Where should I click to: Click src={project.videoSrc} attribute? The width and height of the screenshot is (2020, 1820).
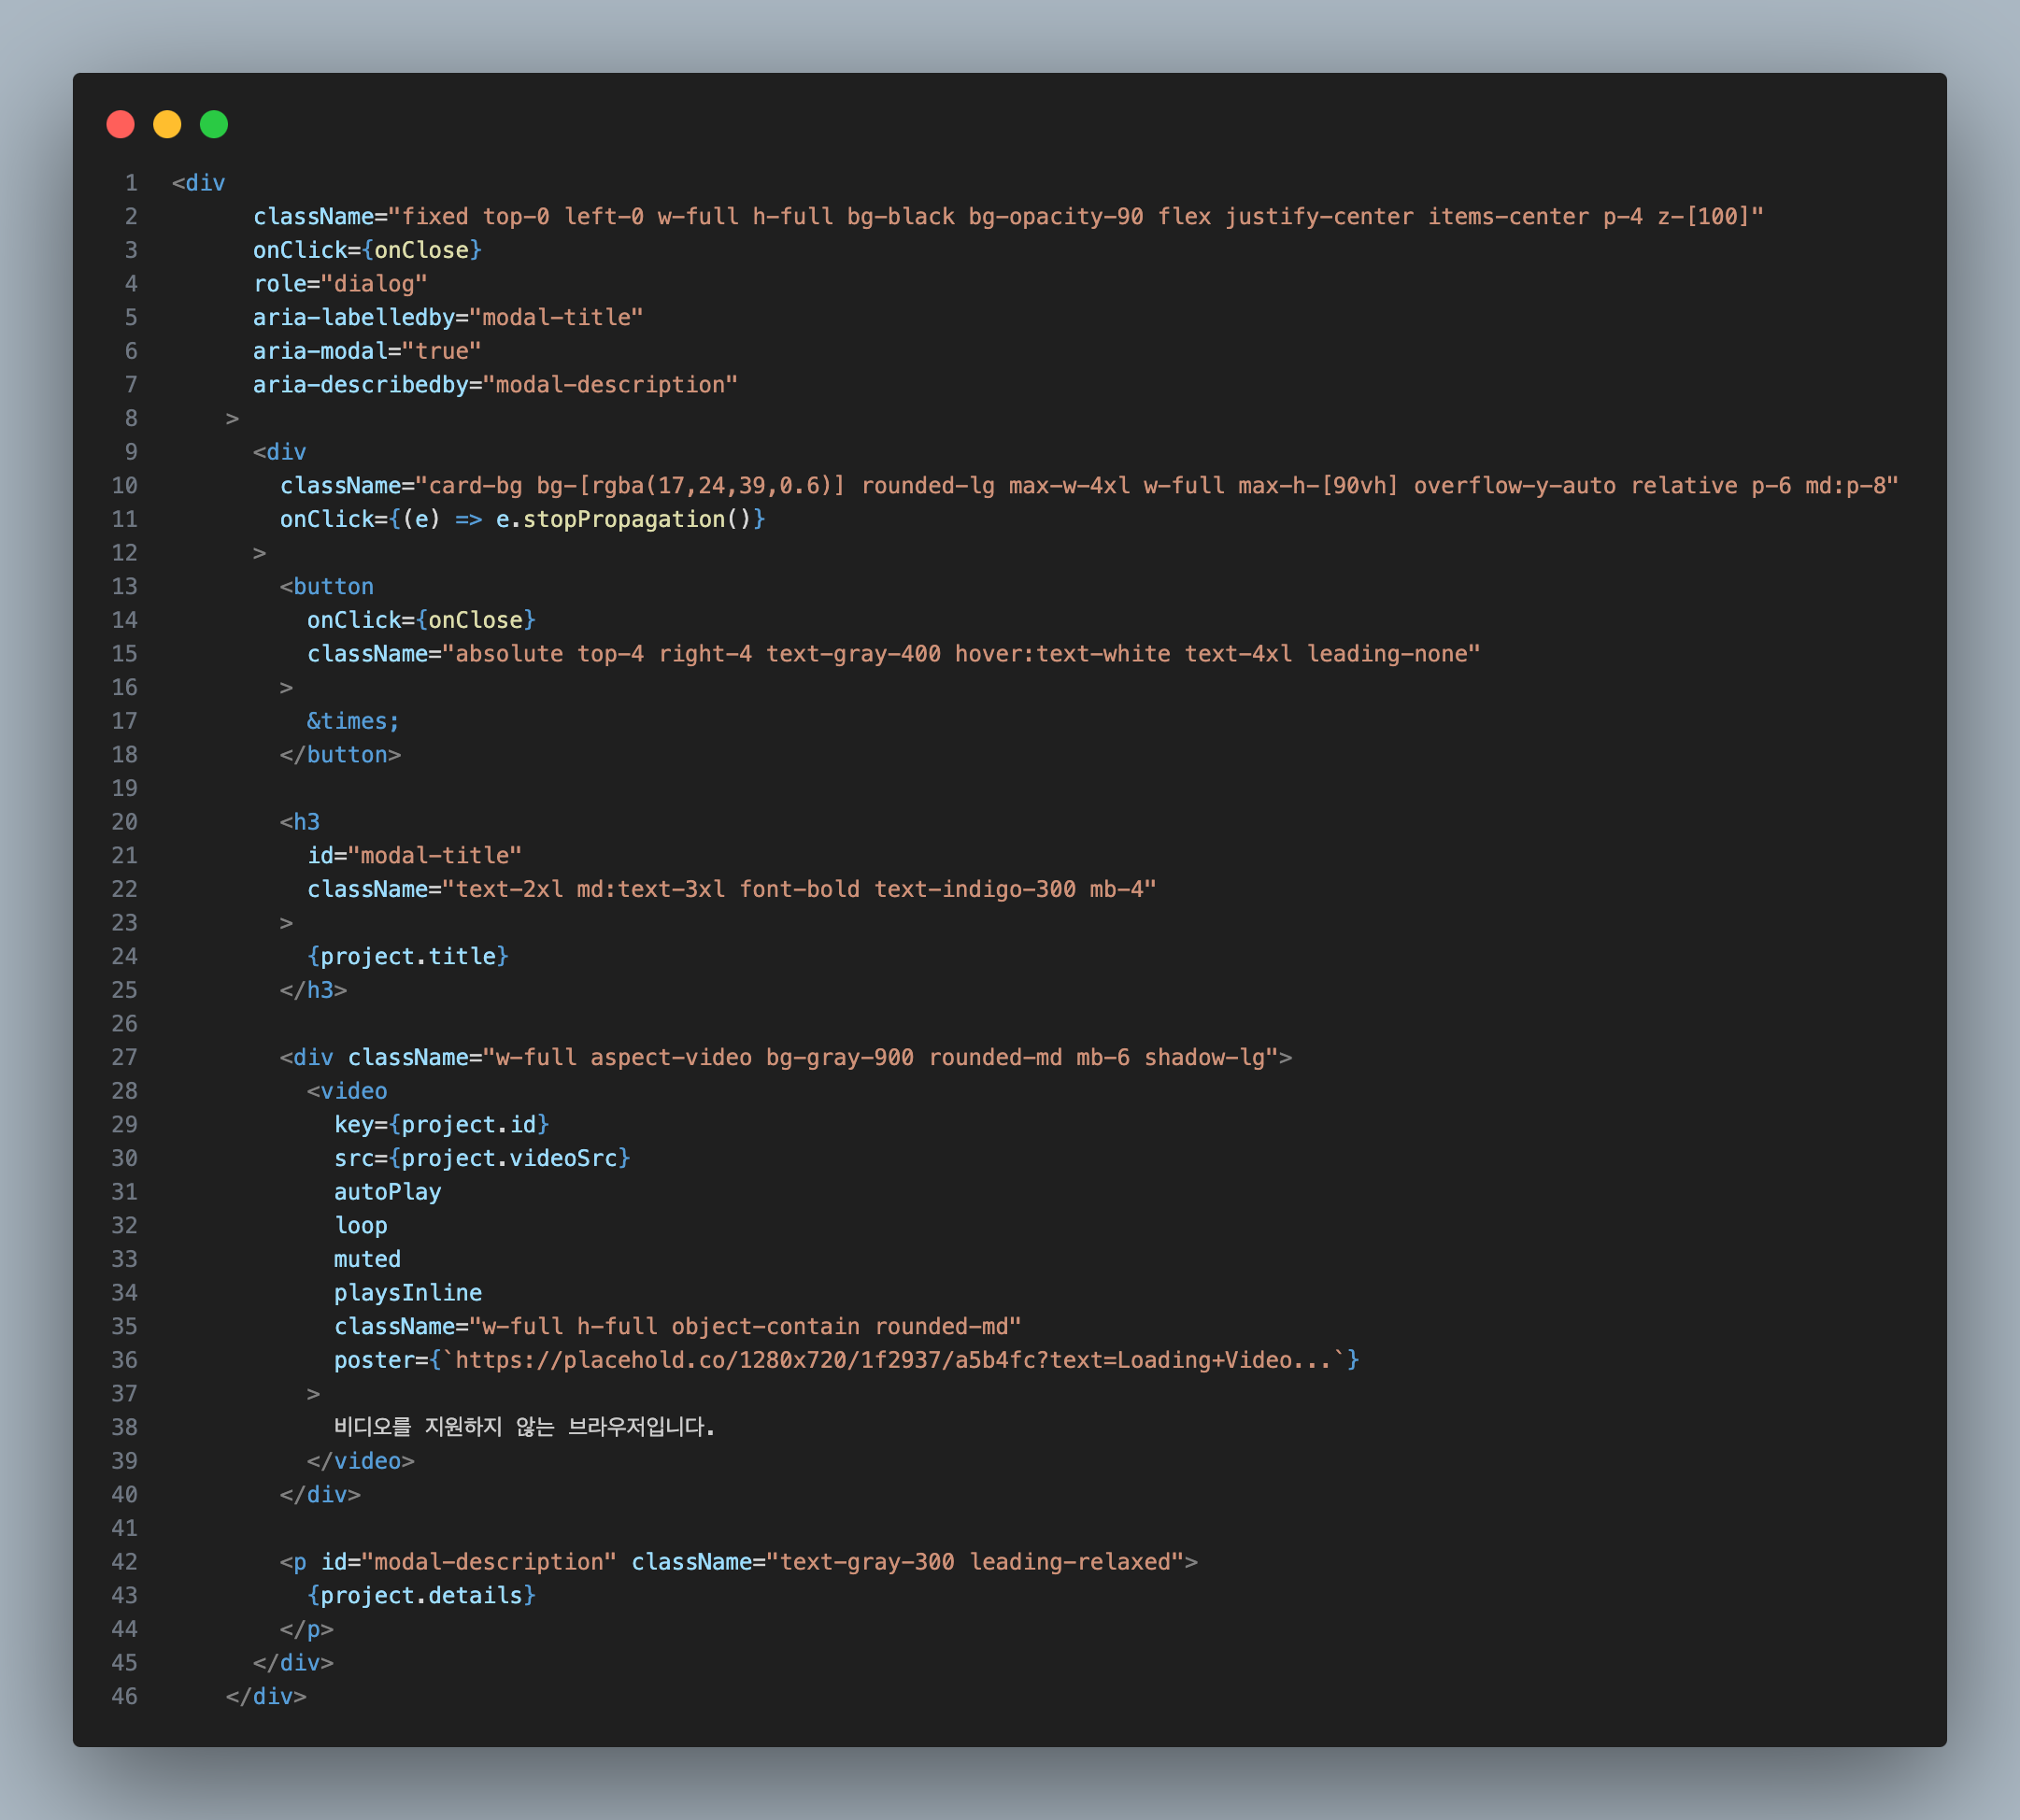point(482,1158)
